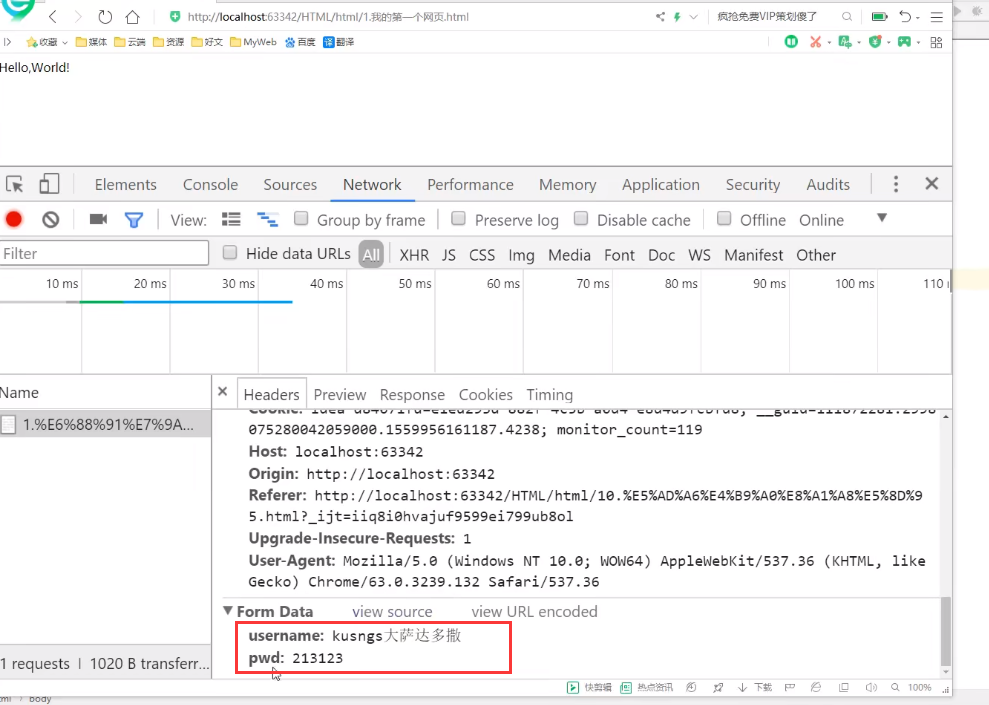
Task: Reload the page with the refresh icon
Action: pyautogui.click(x=105, y=17)
